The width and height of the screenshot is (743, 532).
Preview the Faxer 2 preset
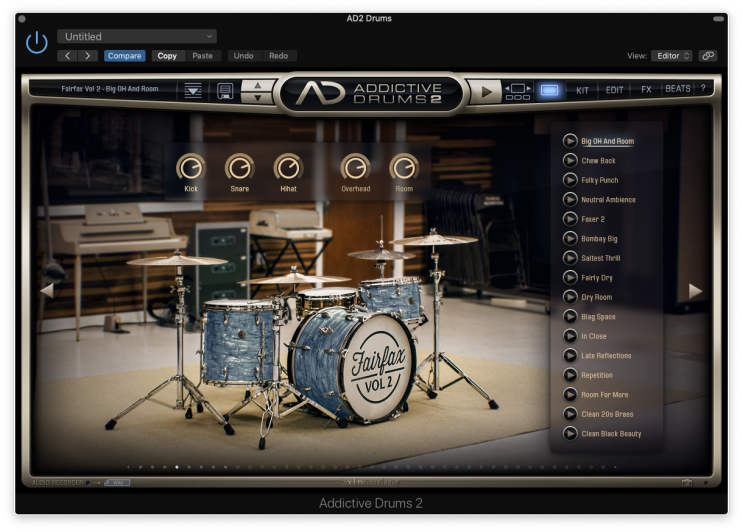point(570,219)
